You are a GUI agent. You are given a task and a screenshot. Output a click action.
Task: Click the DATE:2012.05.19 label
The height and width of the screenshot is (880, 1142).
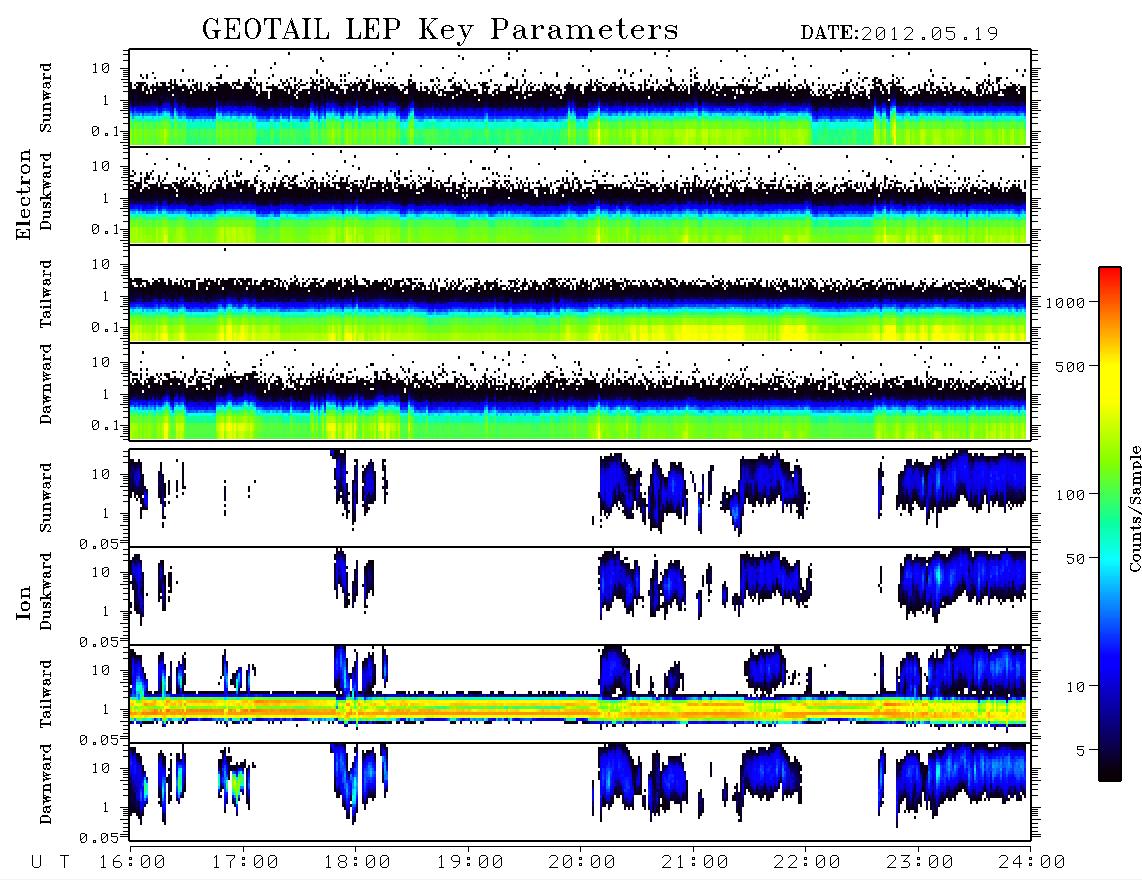click(x=899, y=34)
